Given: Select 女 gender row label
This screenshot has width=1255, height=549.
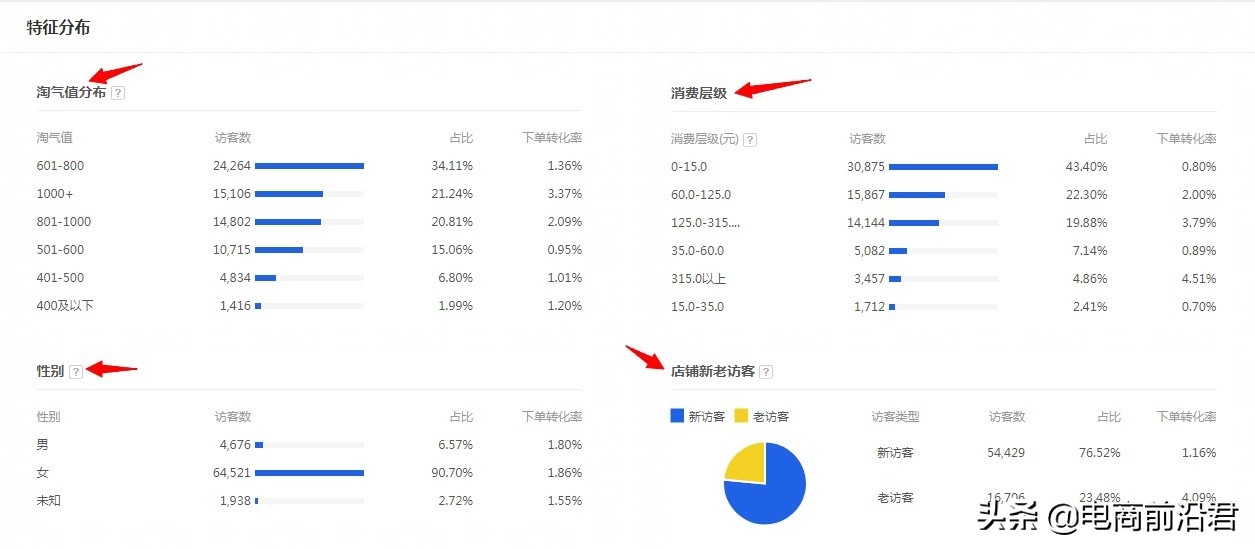Looking at the screenshot, I should pos(42,473).
